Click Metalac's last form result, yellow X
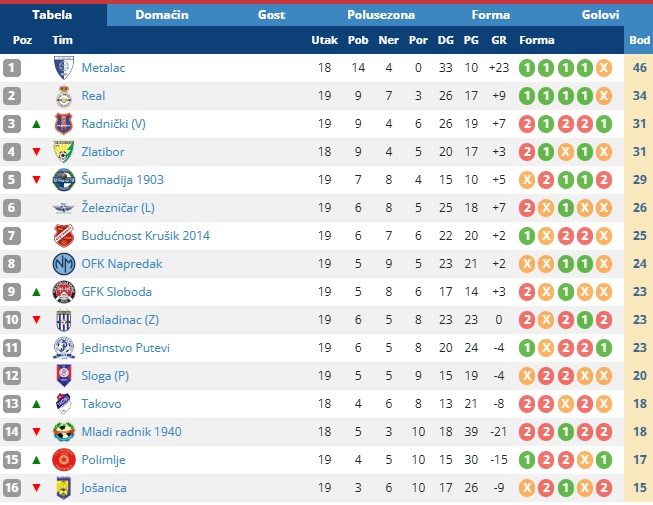Viewport: 653px width, 505px height. [603, 68]
